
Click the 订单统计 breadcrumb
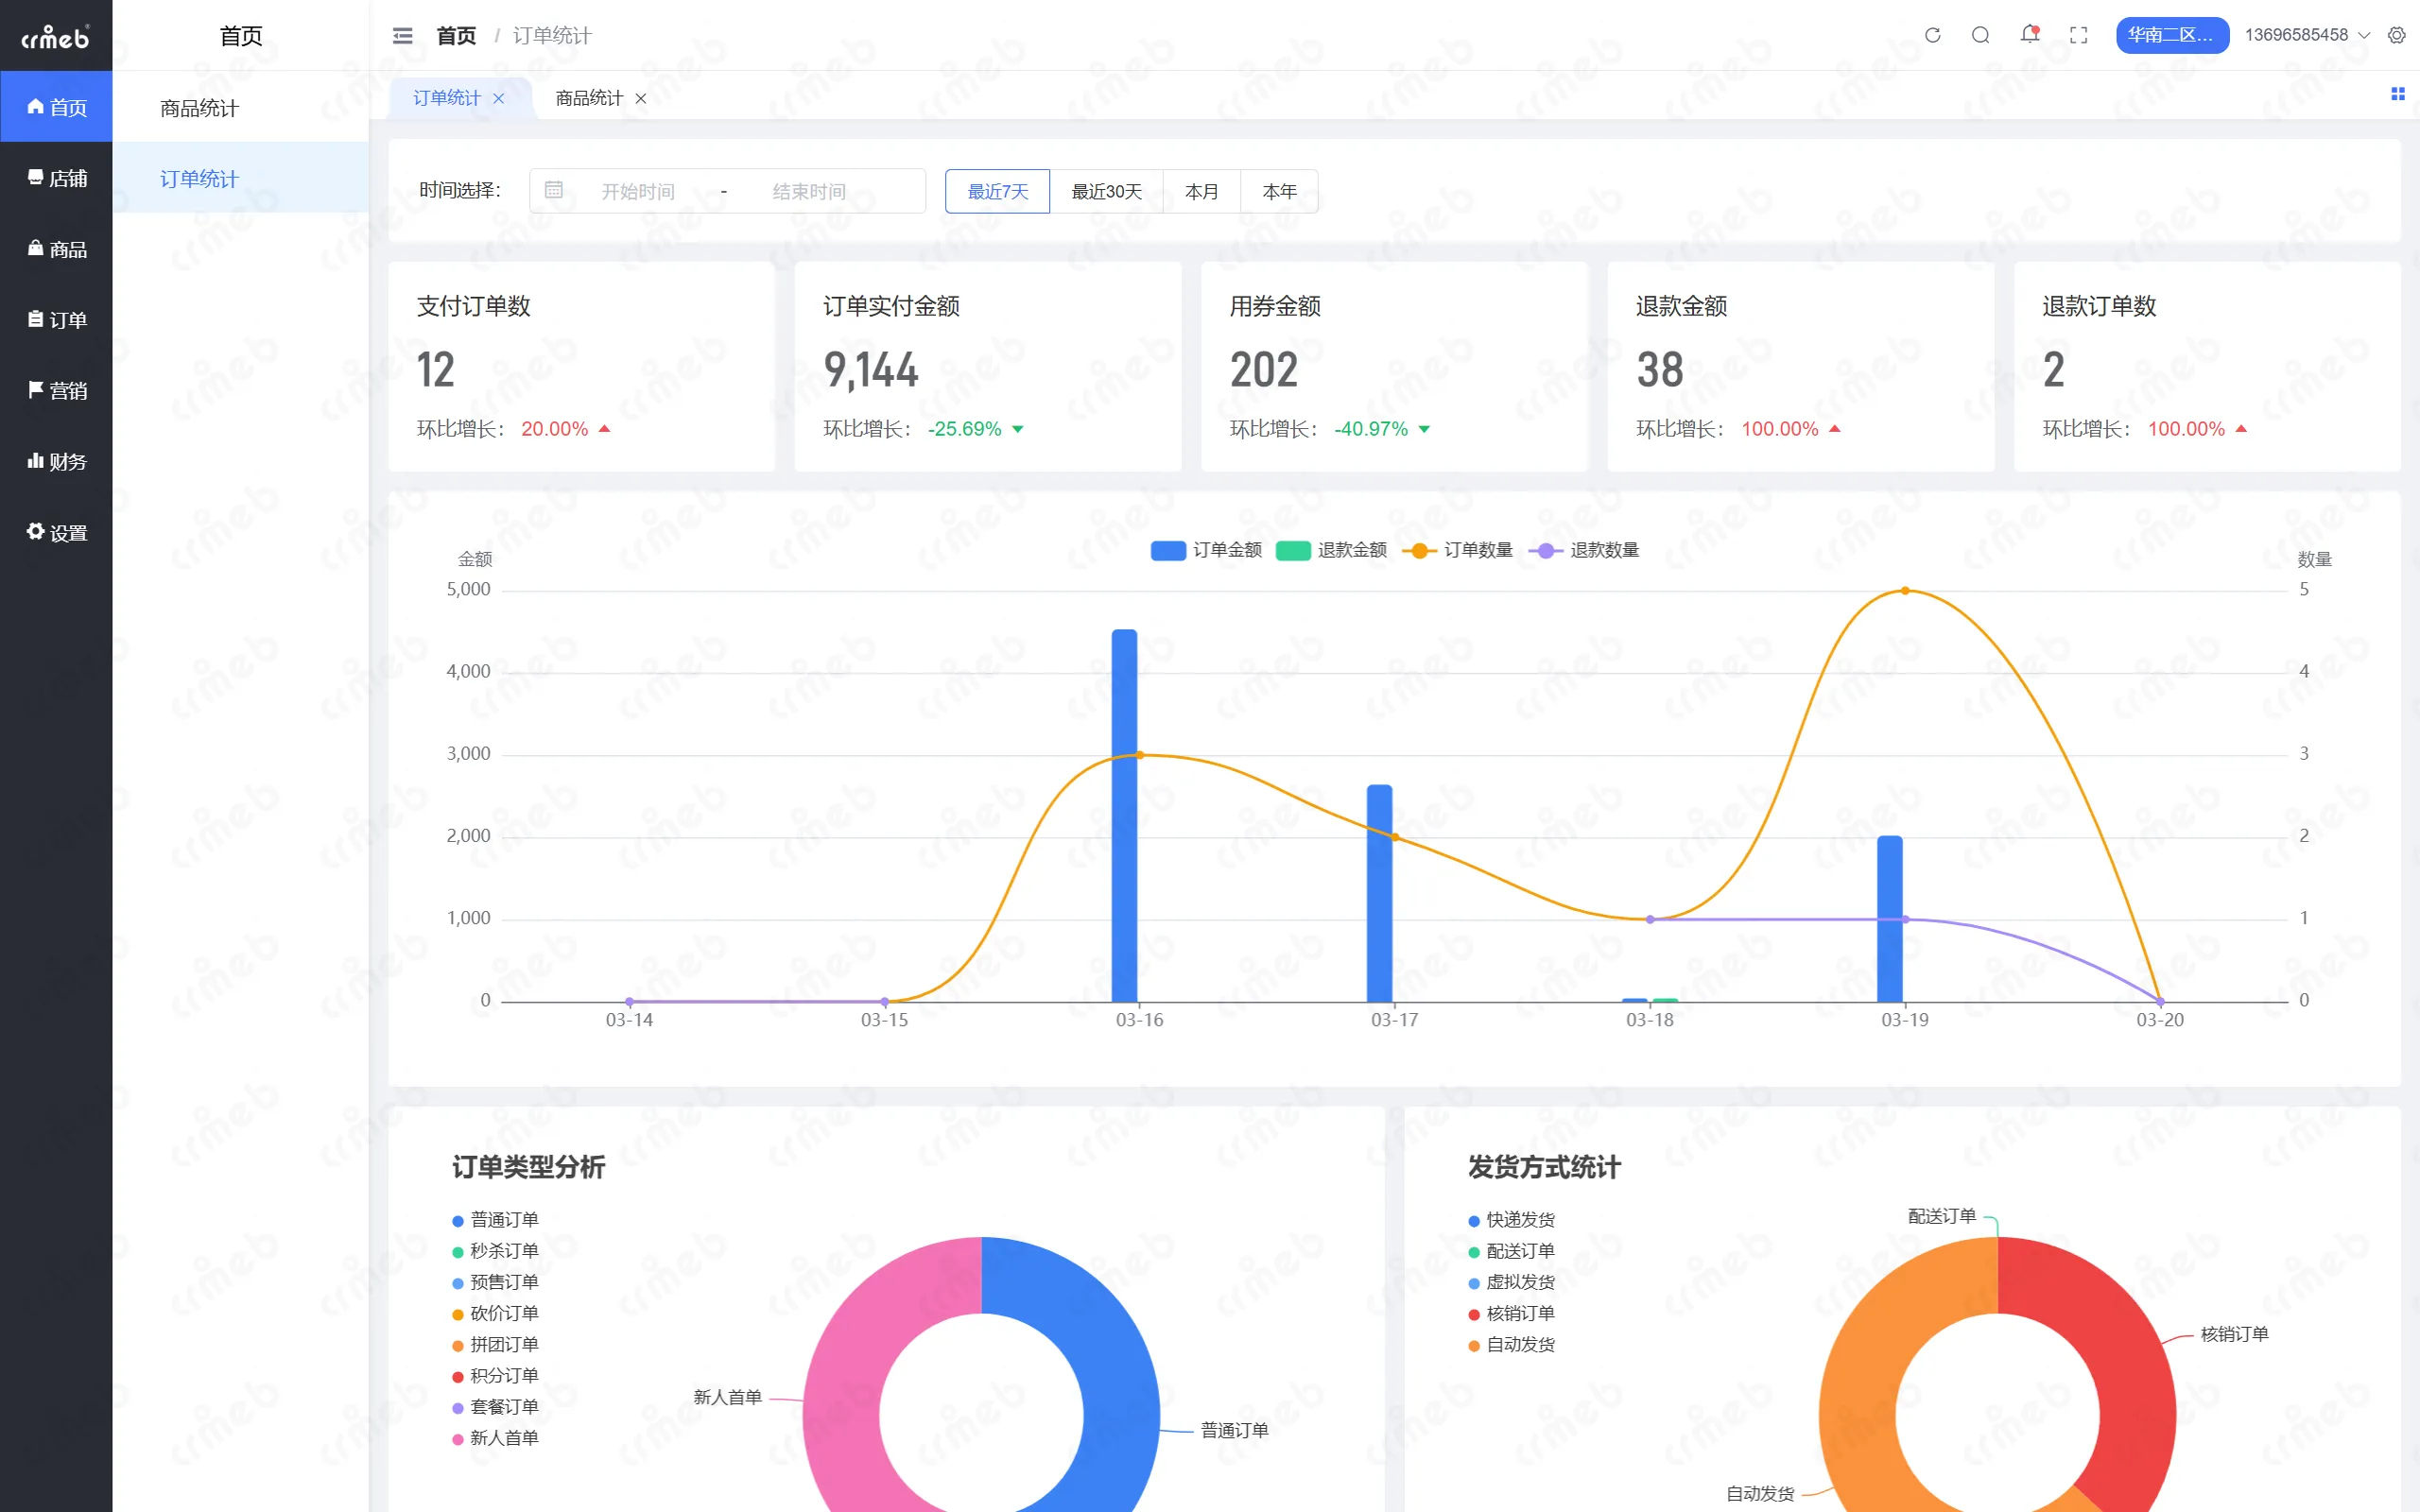tap(552, 36)
